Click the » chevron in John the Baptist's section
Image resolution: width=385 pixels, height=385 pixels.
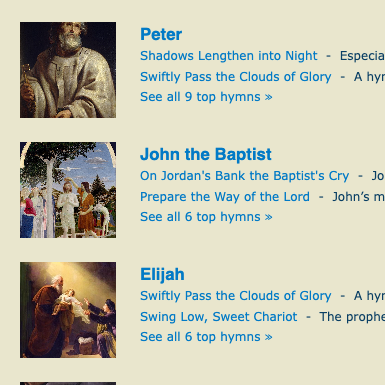click(269, 217)
